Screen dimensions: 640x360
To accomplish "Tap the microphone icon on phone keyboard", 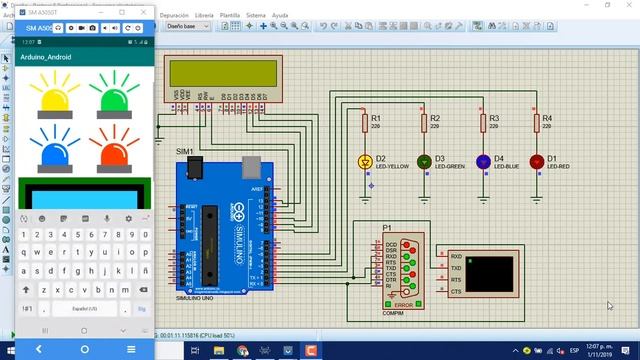I will coord(107,219).
